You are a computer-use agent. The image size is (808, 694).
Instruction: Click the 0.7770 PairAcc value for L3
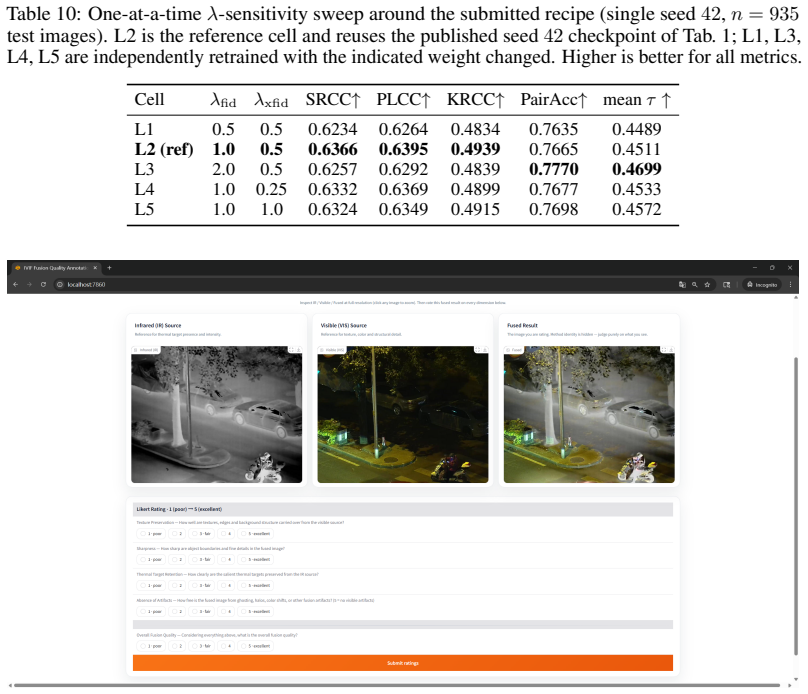[x=553, y=169]
